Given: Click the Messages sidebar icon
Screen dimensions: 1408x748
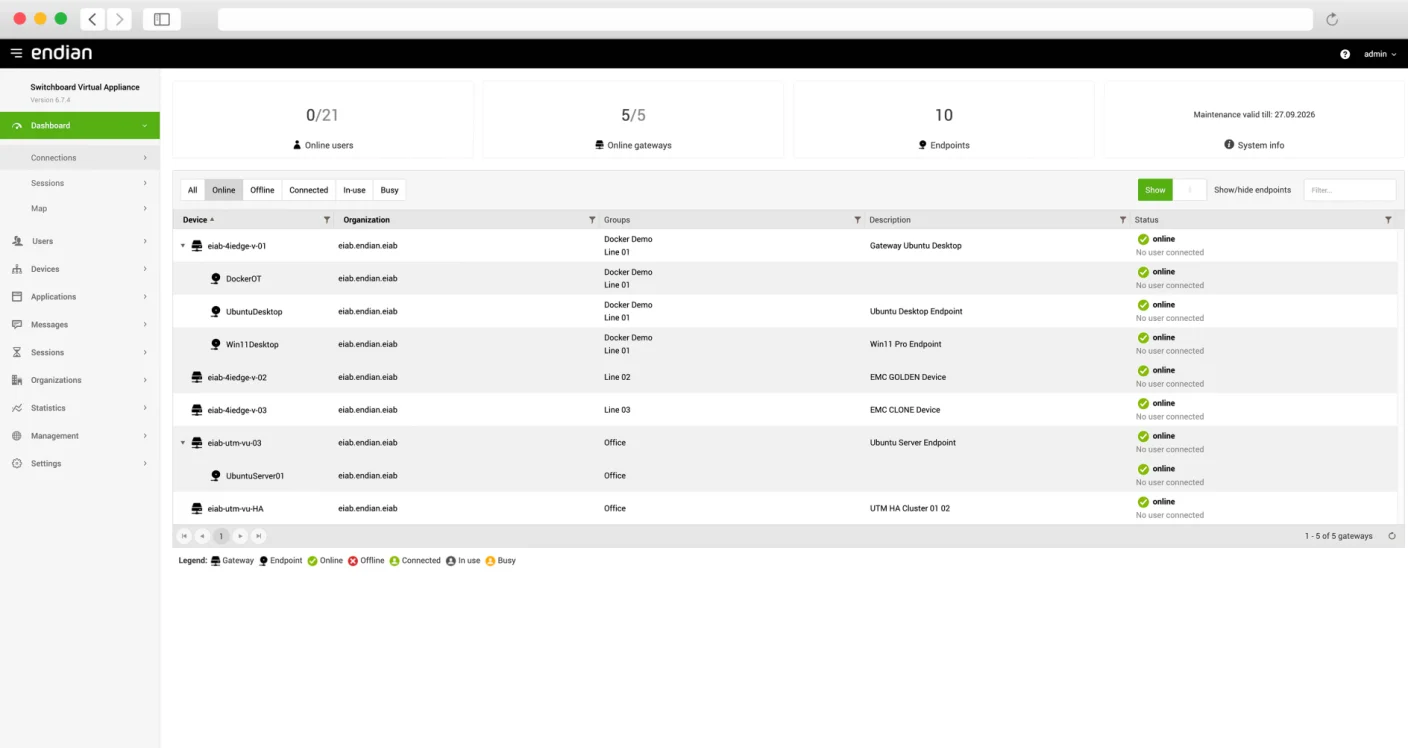Looking at the screenshot, I should (x=17, y=324).
